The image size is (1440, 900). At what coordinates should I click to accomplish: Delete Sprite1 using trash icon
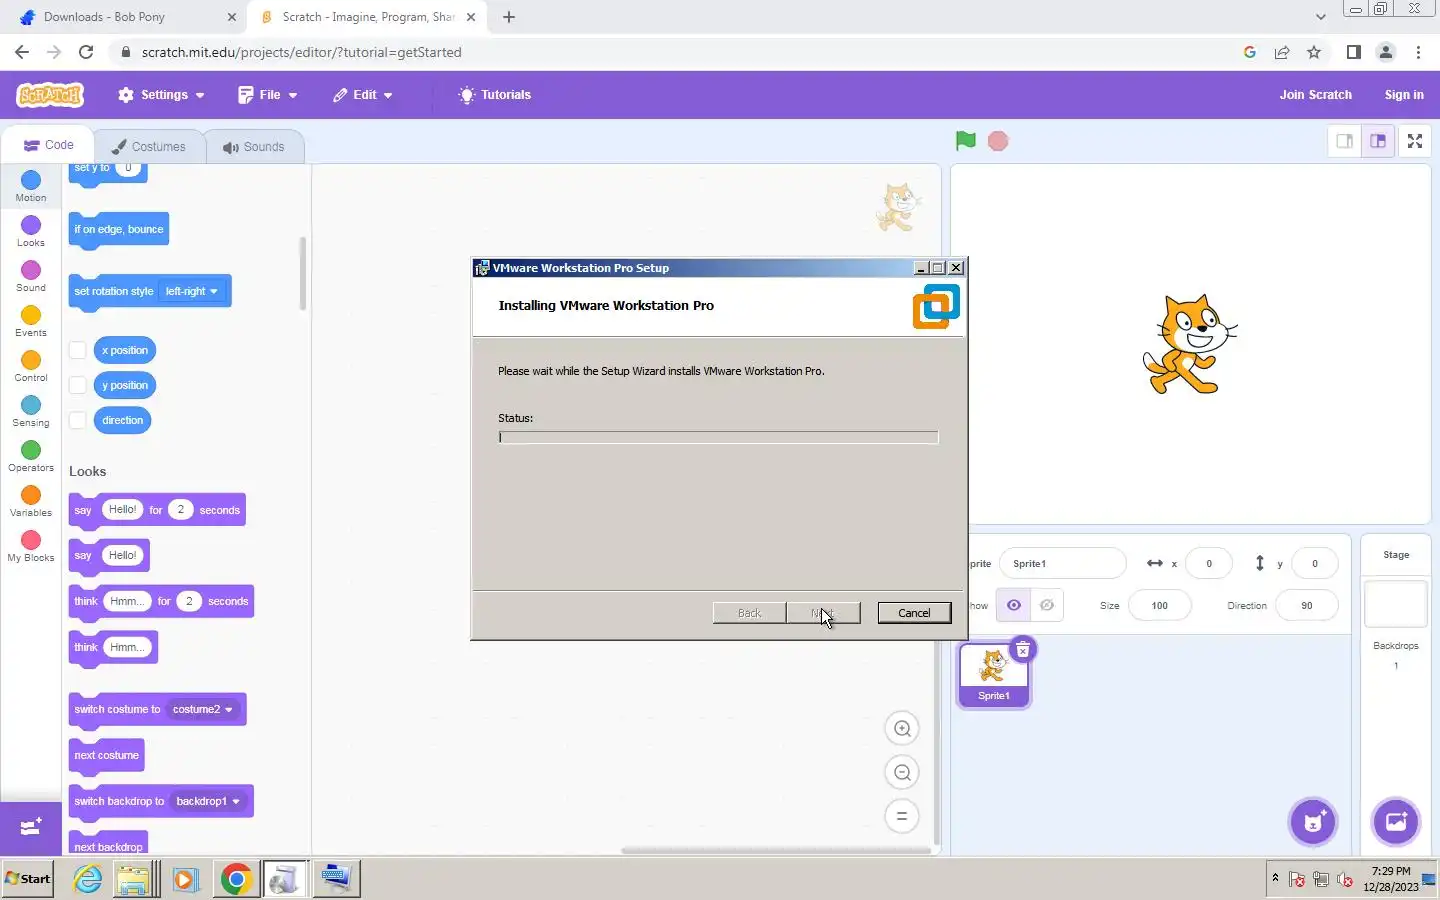1023,651
